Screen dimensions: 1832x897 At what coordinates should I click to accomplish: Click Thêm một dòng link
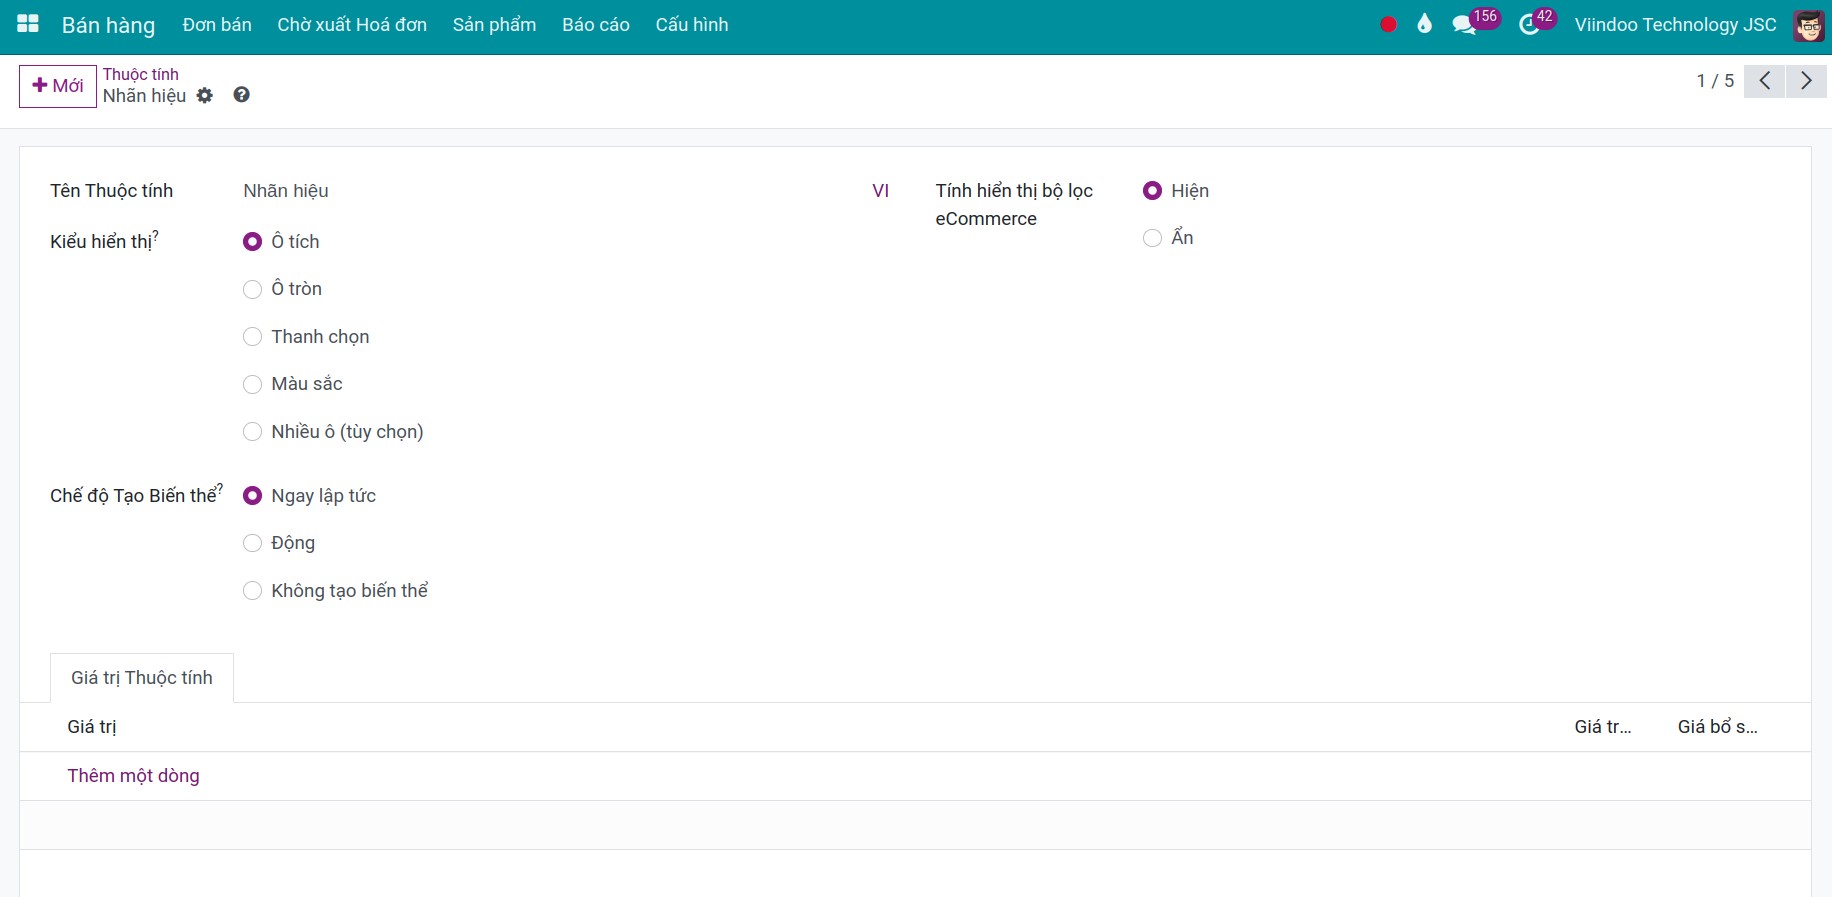pyautogui.click(x=133, y=776)
